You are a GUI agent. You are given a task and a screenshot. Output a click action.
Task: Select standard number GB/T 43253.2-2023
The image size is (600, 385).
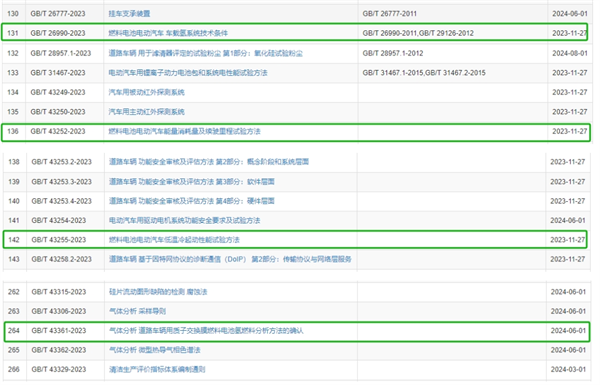click(62, 162)
